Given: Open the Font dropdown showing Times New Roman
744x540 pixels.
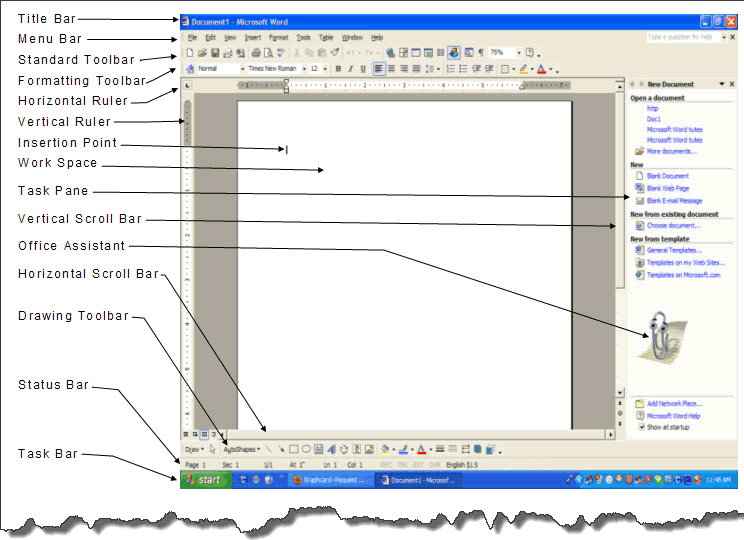Looking at the screenshot, I should click(304, 69).
